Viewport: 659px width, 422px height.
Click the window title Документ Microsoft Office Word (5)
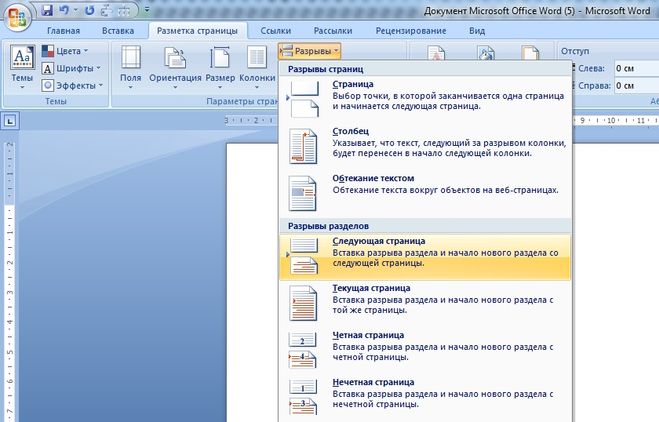(x=499, y=11)
